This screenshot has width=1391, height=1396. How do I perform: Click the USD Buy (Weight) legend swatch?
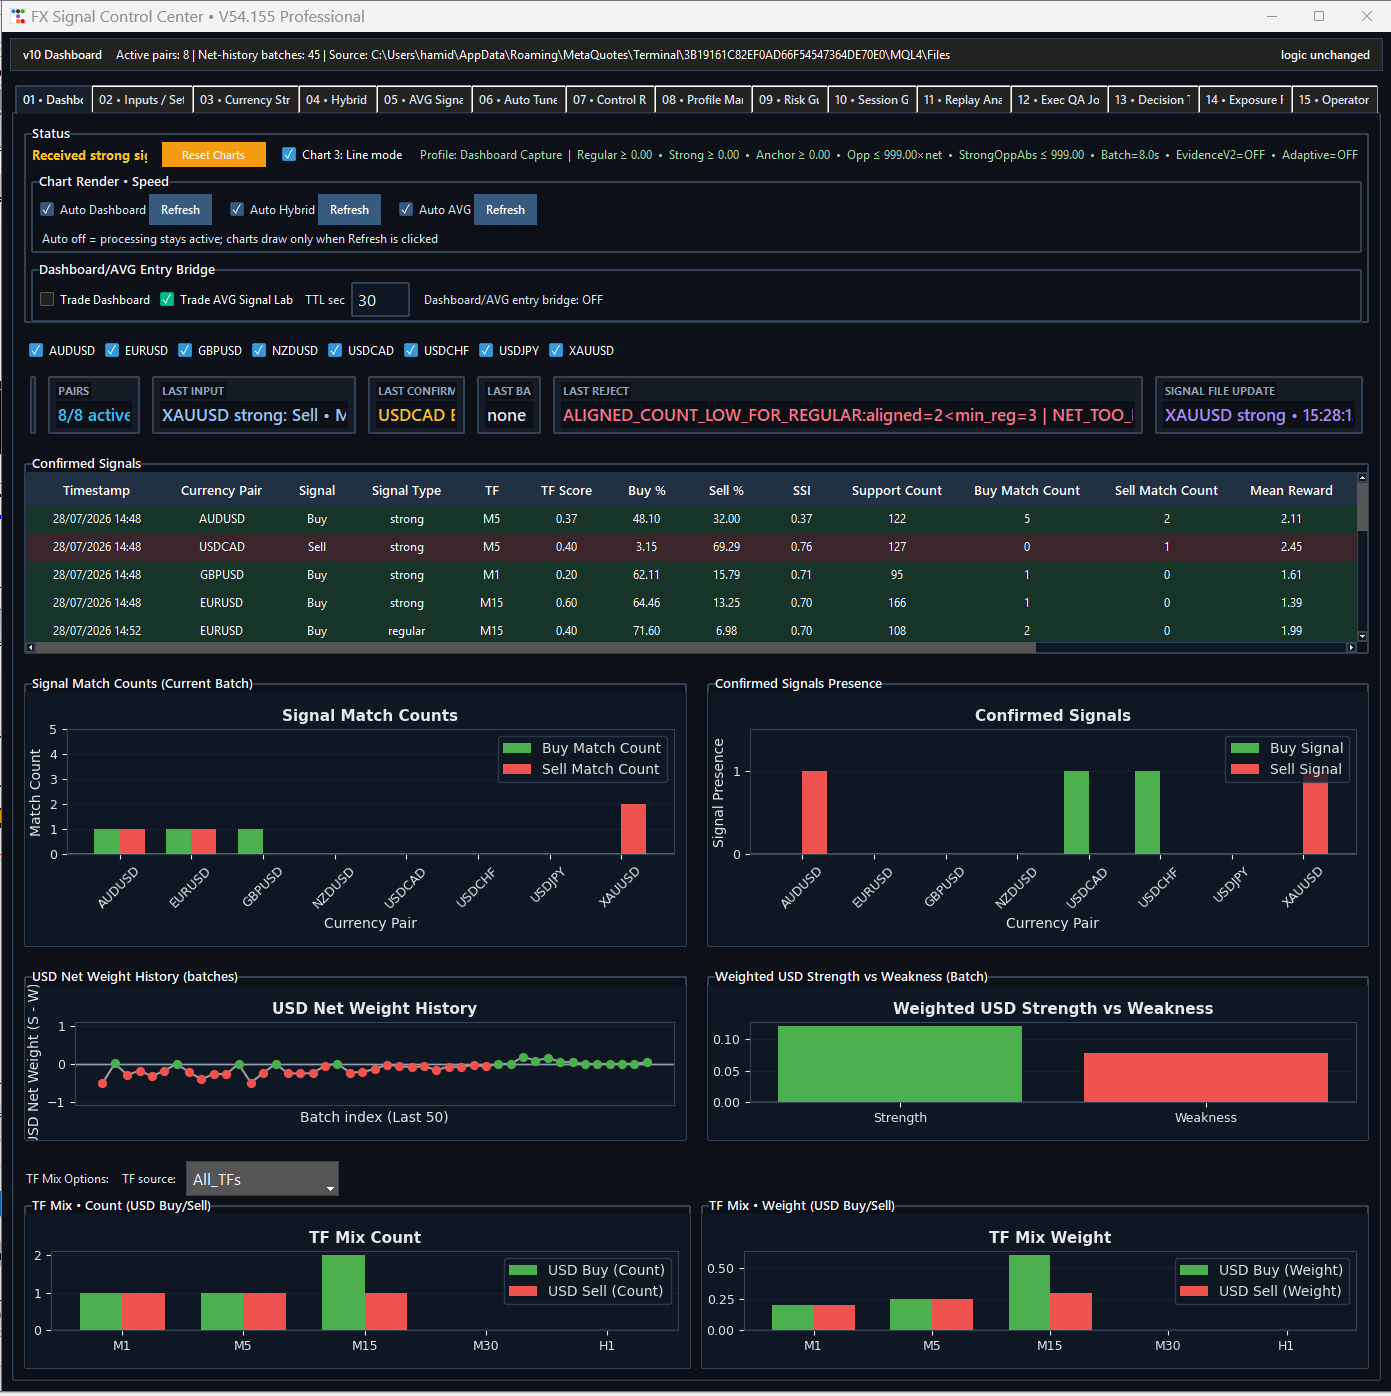coord(1194,1270)
